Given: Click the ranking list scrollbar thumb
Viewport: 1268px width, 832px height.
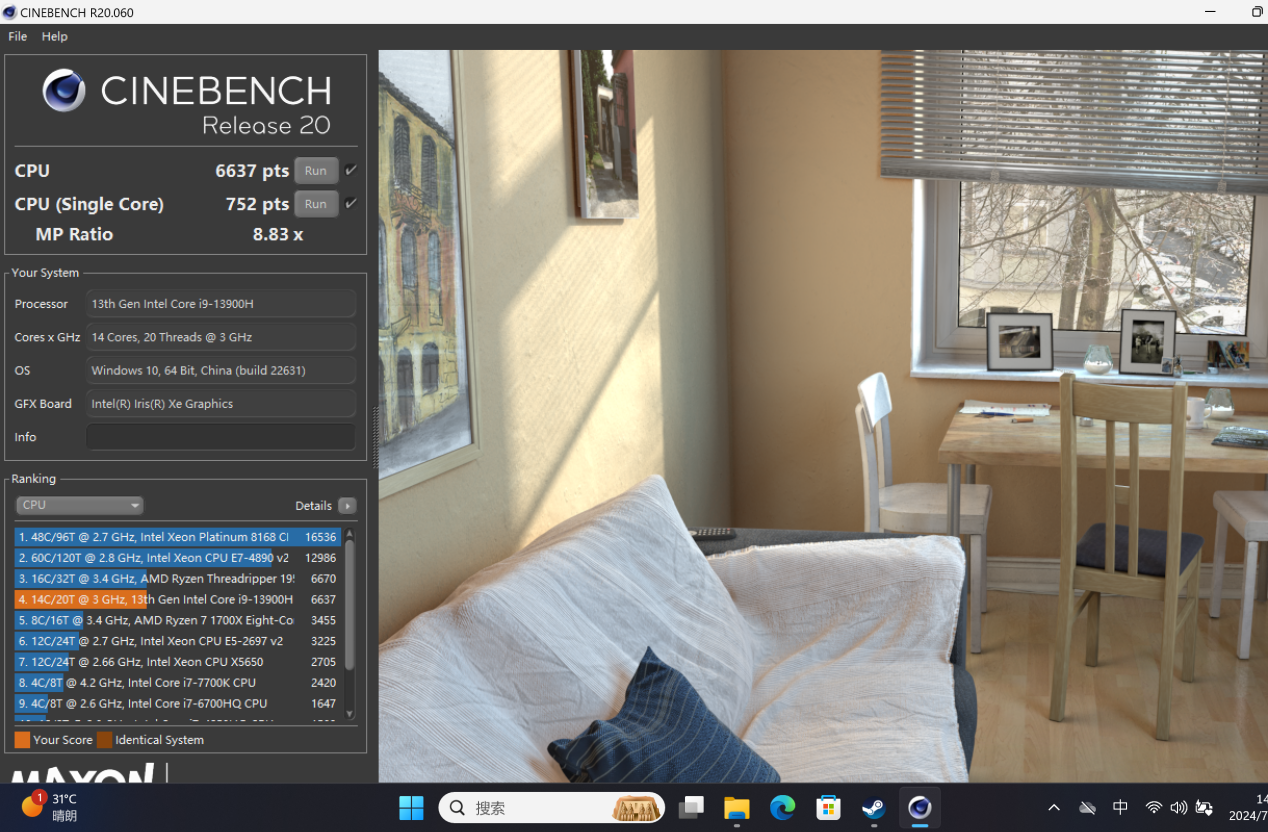Looking at the screenshot, I should coord(350,605).
